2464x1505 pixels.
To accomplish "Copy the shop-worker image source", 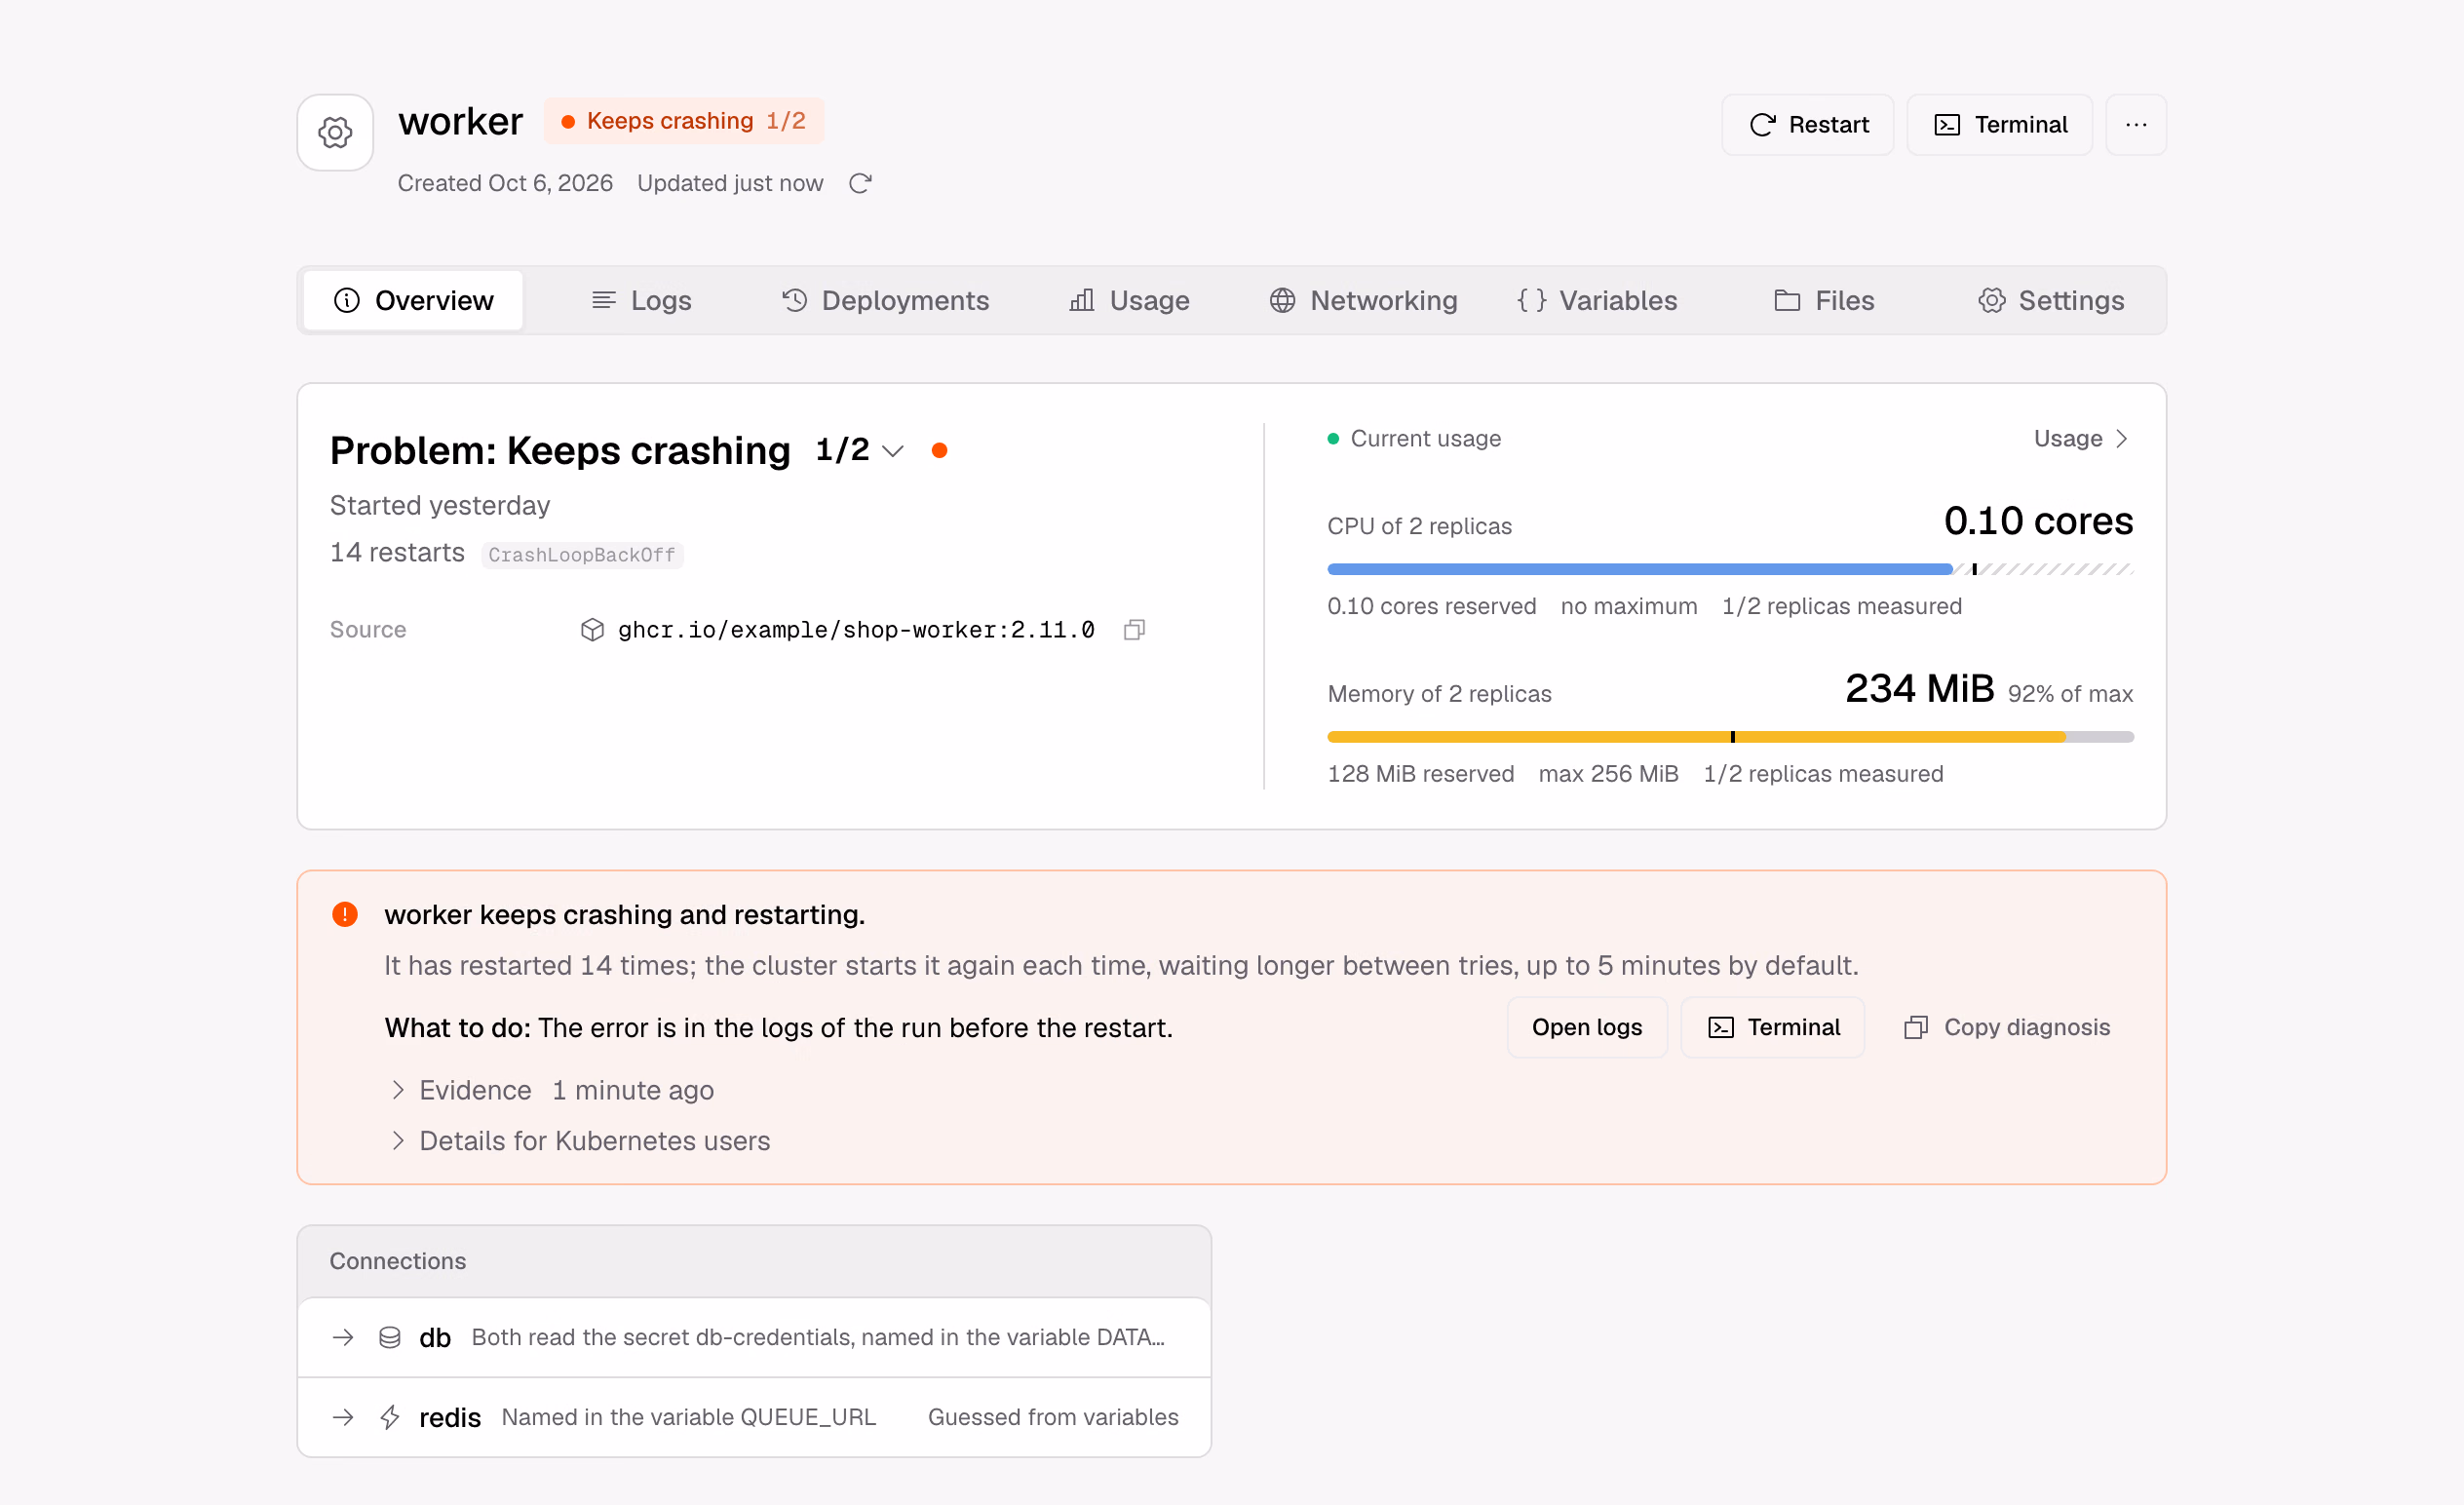I will [1134, 629].
